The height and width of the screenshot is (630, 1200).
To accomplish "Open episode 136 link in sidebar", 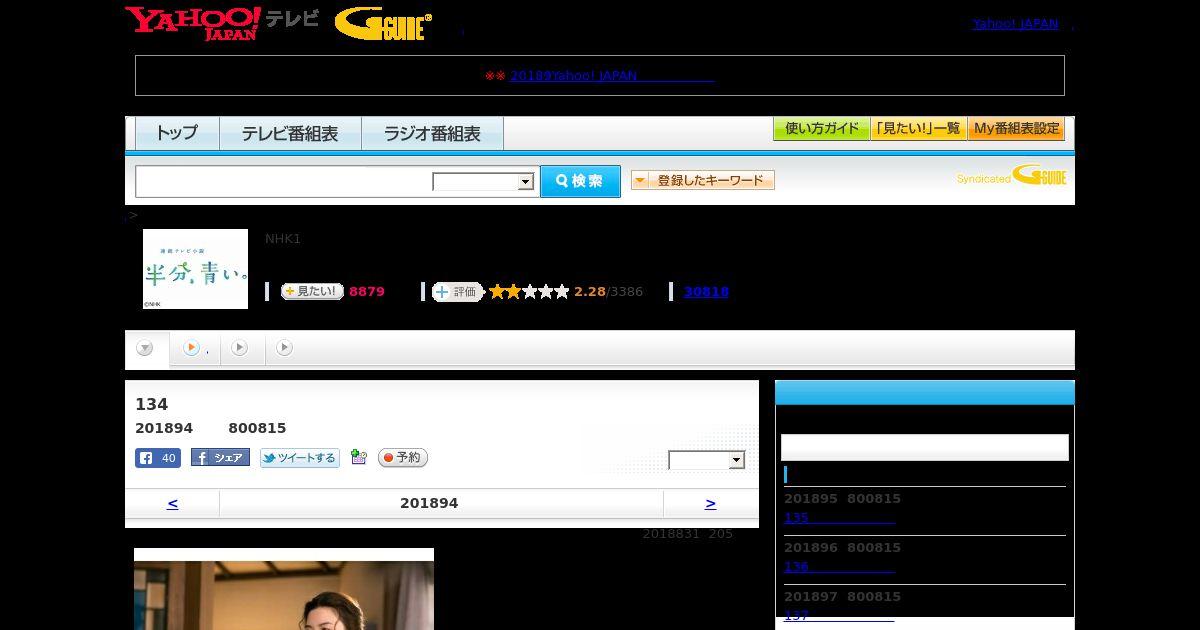I will tap(839, 567).
